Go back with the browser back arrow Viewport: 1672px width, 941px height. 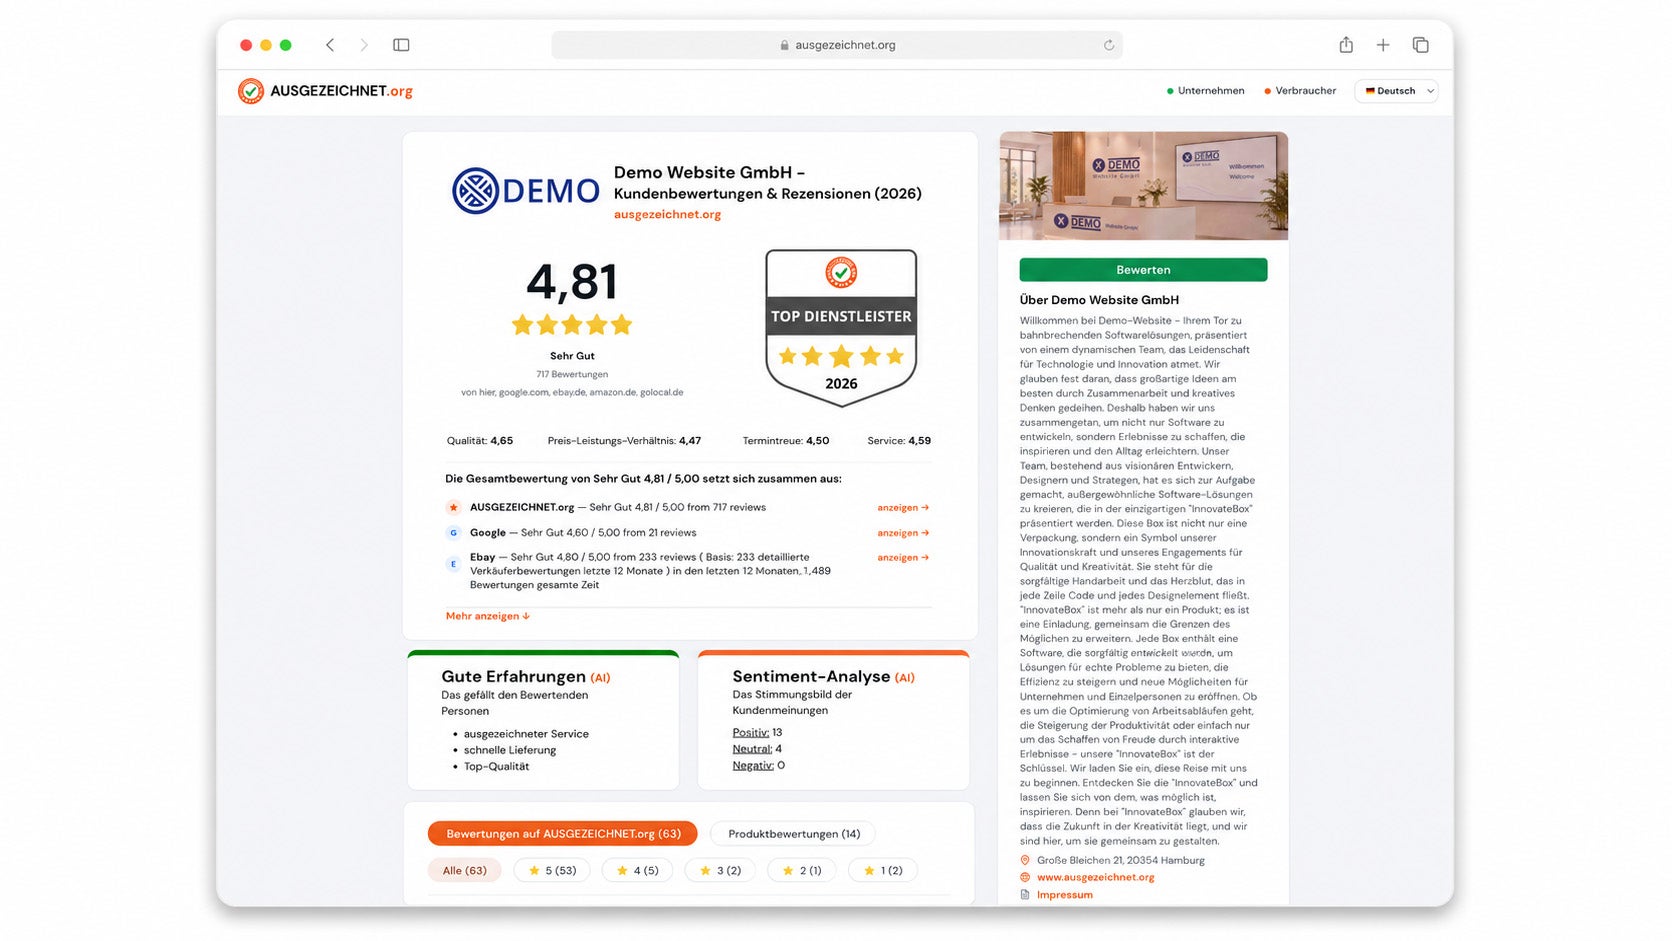coord(330,45)
